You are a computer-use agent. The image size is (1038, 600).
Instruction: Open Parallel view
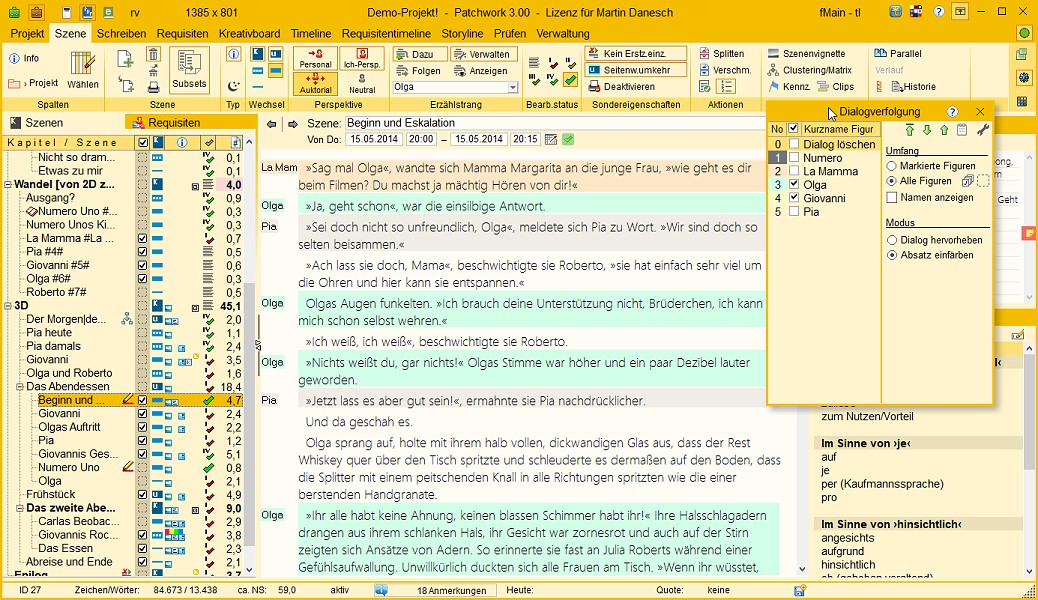click(898, 54)
